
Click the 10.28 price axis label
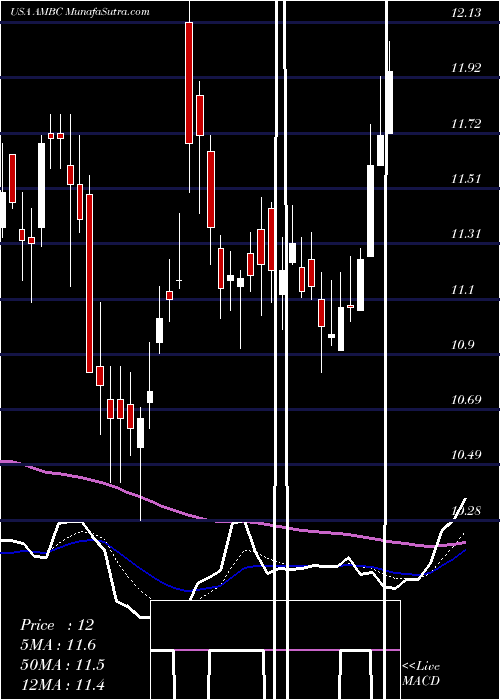(x=466, y=510)
